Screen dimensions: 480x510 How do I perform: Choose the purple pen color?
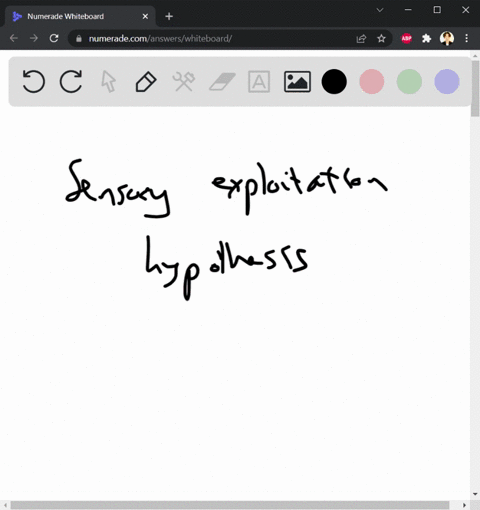[447, 81]
